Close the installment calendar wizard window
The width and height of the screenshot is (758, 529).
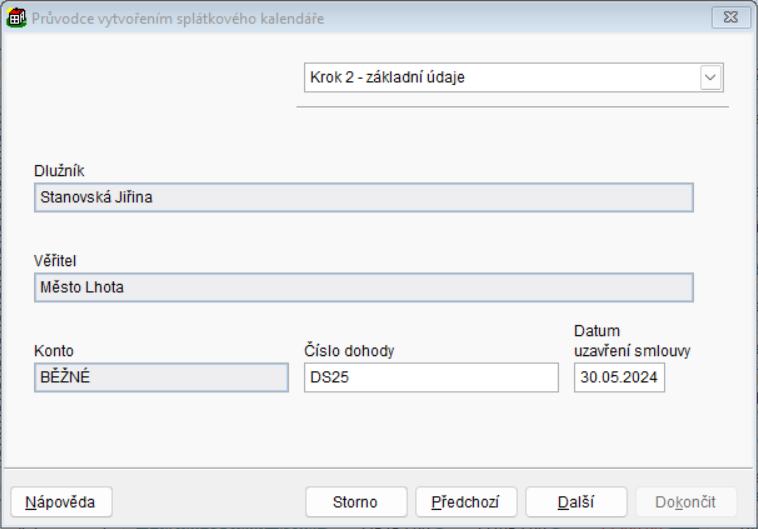pyautogui.click(x=731, y=18)
